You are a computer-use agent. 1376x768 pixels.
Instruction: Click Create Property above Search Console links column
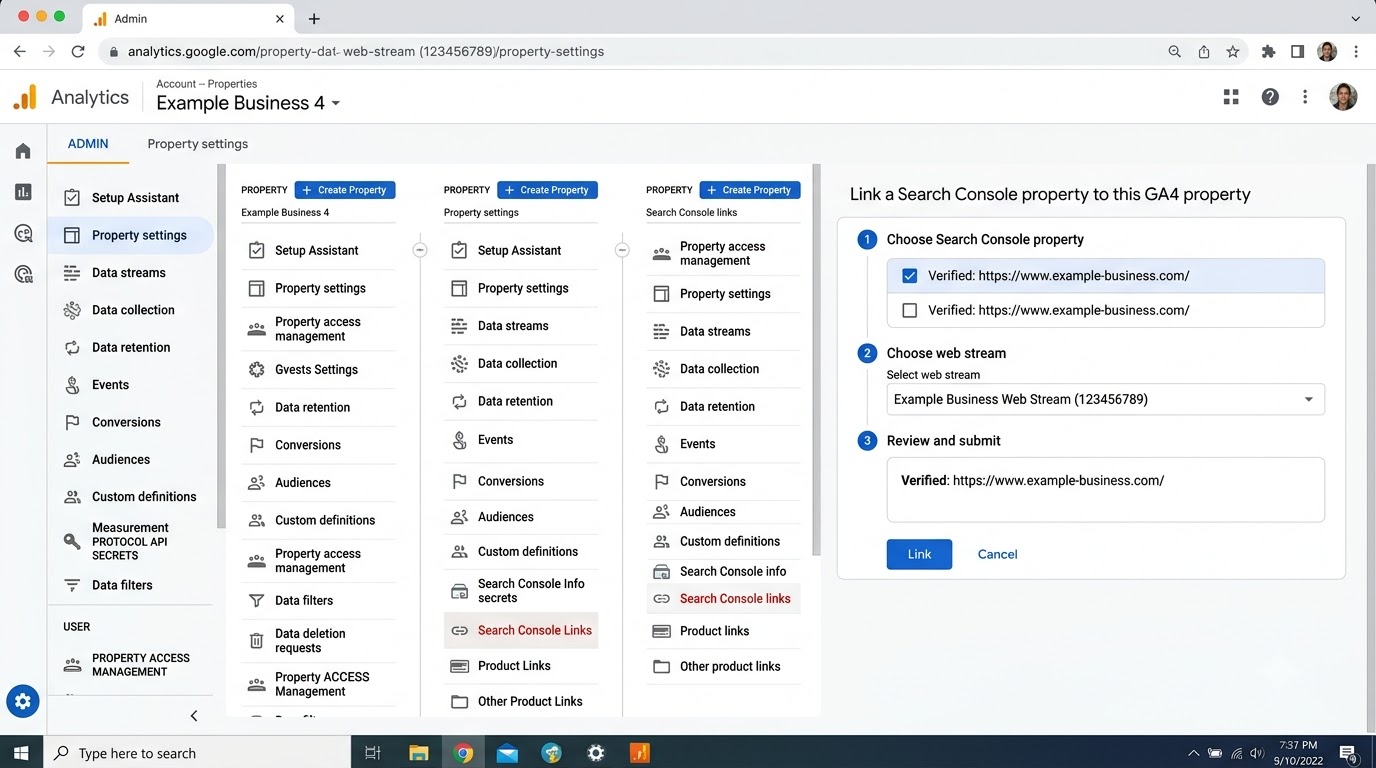[750, 190]
